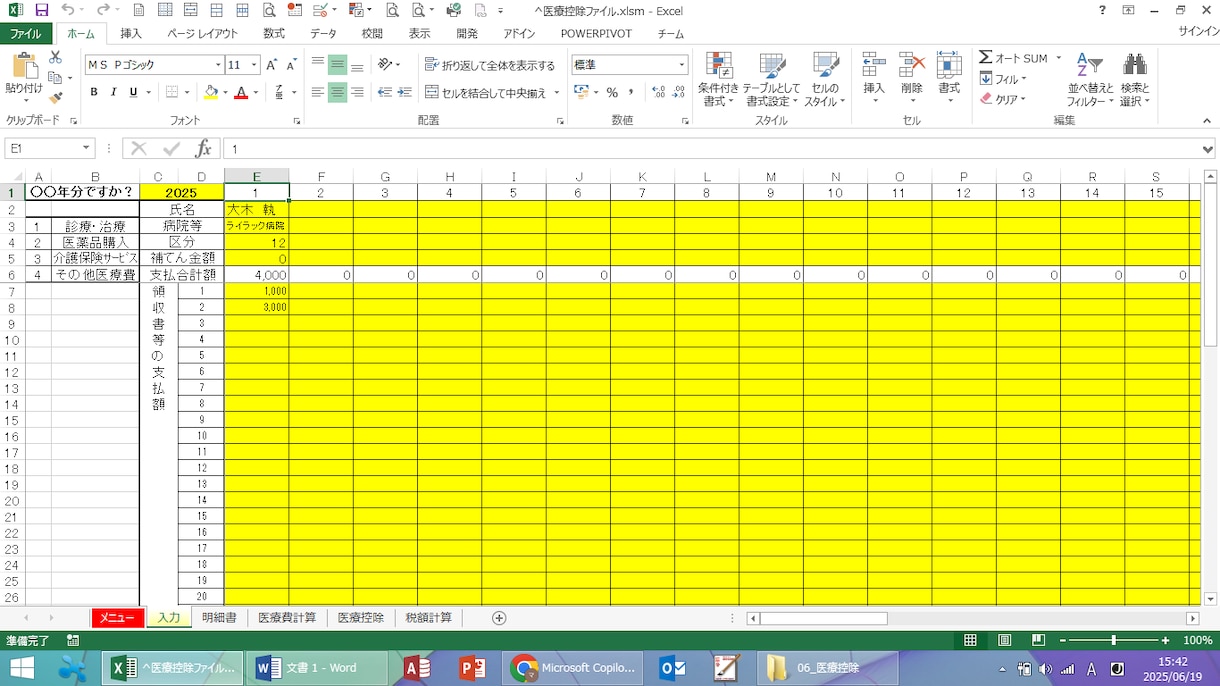
Task: Click the Clear (クリア) button
Action: click(x=1002, y=99)
